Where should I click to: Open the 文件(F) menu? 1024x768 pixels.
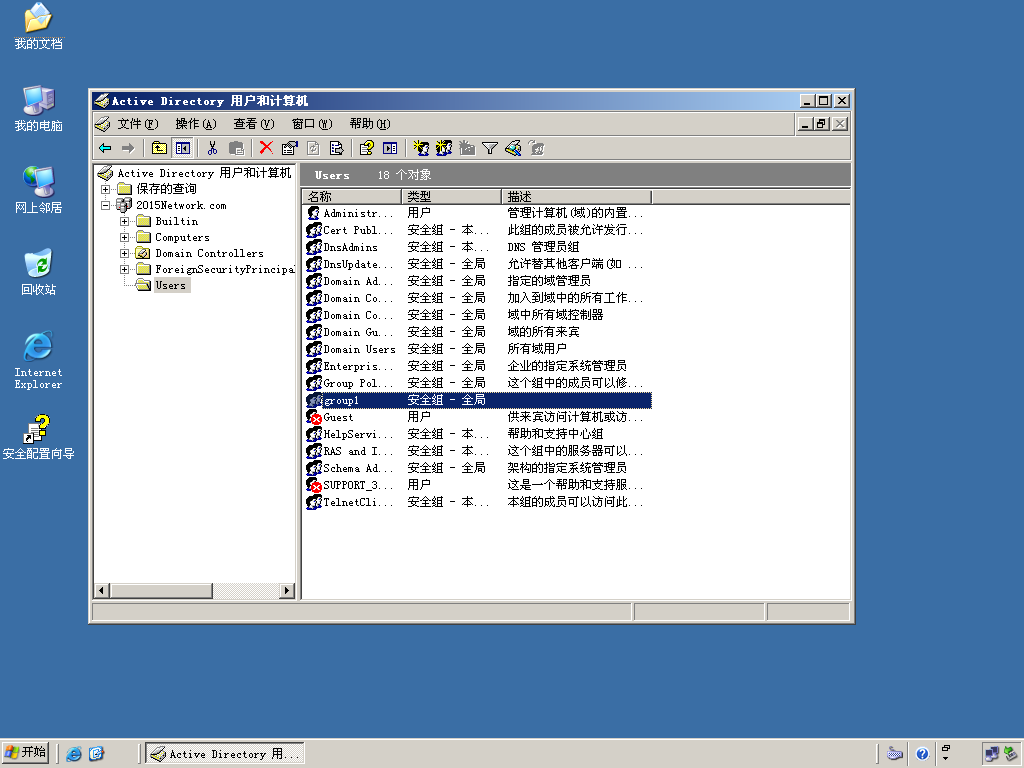pyautogui.click(x=138, y=123)
